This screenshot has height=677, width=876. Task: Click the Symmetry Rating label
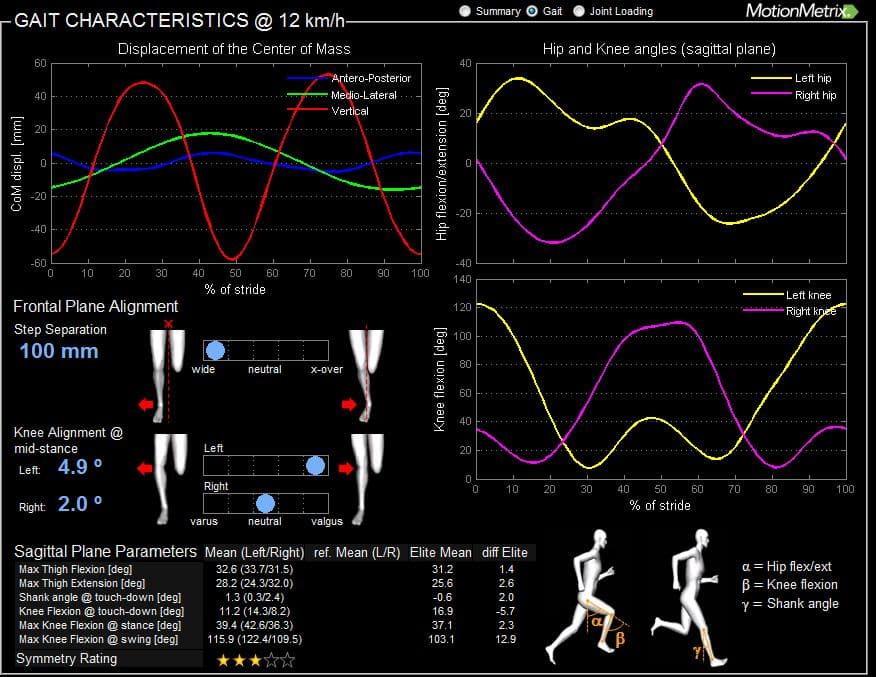[x=66, y=659]
